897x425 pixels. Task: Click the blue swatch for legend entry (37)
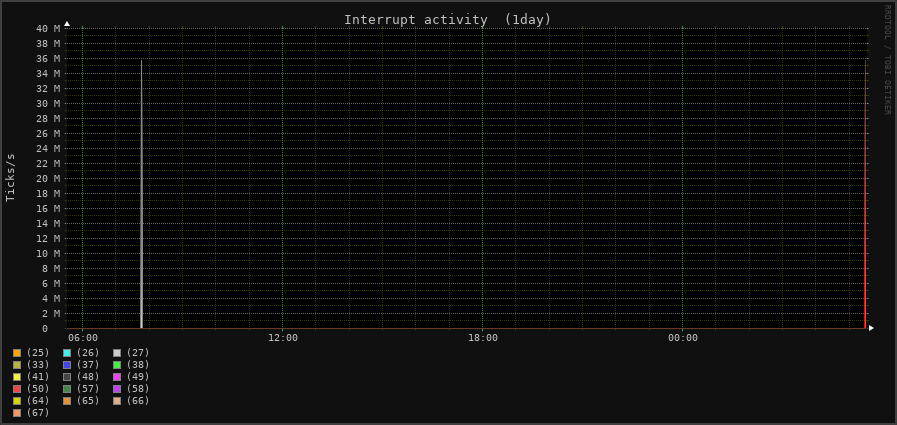(x=67, y=365)
